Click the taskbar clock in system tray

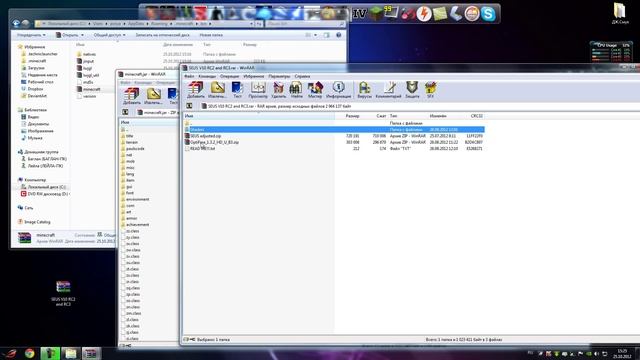click(x=622, y=353)
